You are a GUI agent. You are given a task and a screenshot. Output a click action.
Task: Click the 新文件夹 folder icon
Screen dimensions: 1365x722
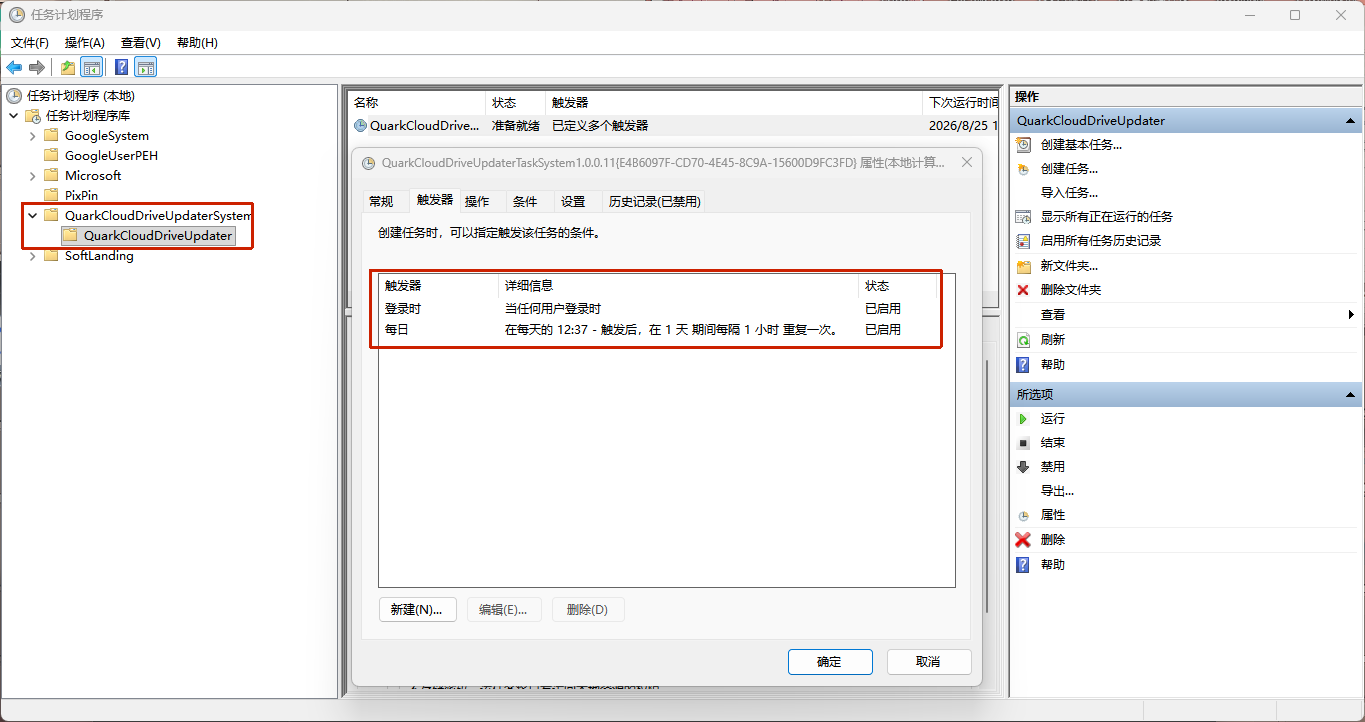1023,266
